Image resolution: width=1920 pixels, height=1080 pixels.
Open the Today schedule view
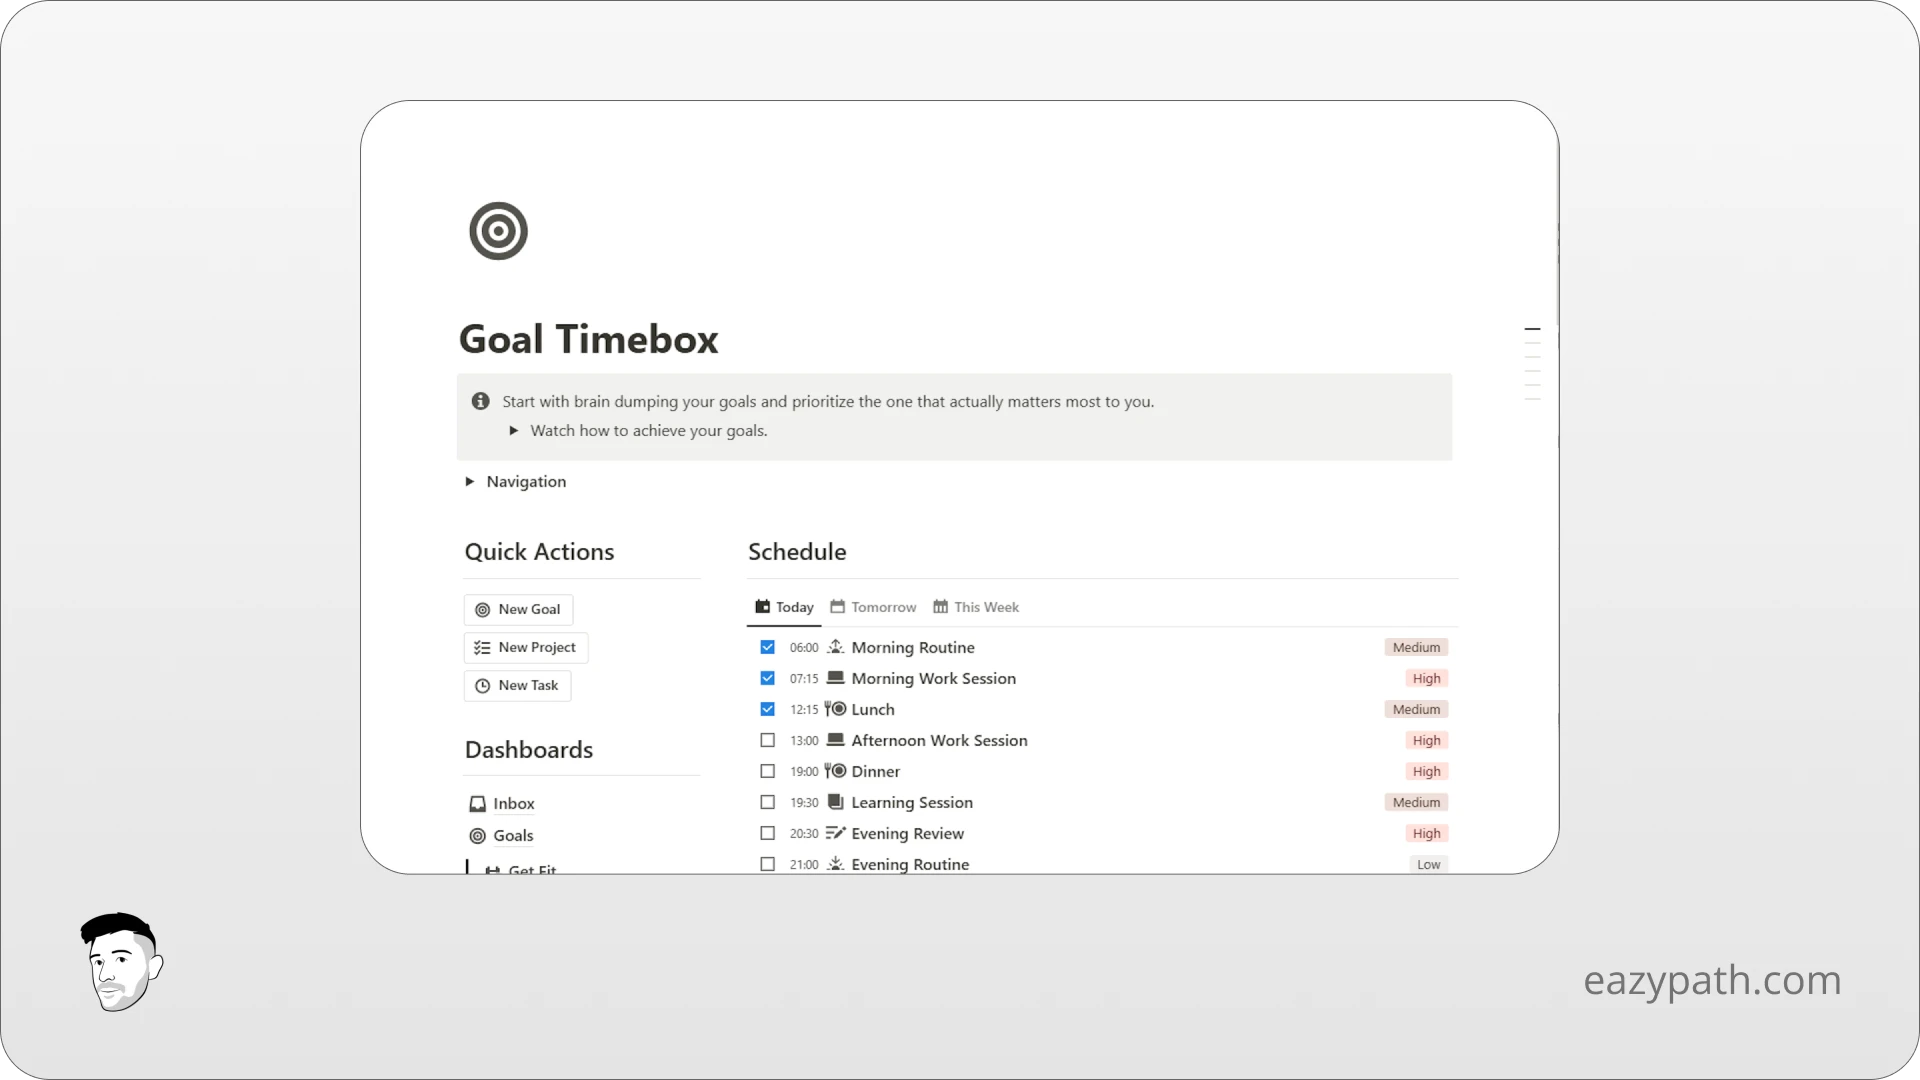(785, 605)
